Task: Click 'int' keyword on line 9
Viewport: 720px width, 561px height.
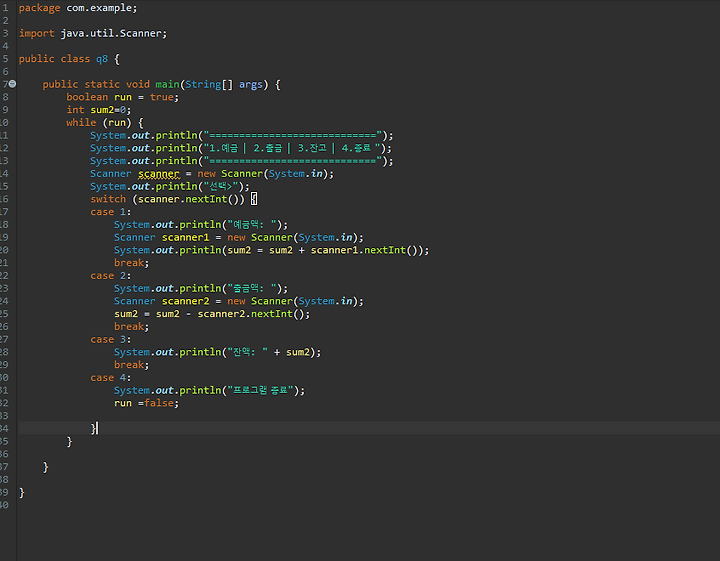Action: (75, 110)
